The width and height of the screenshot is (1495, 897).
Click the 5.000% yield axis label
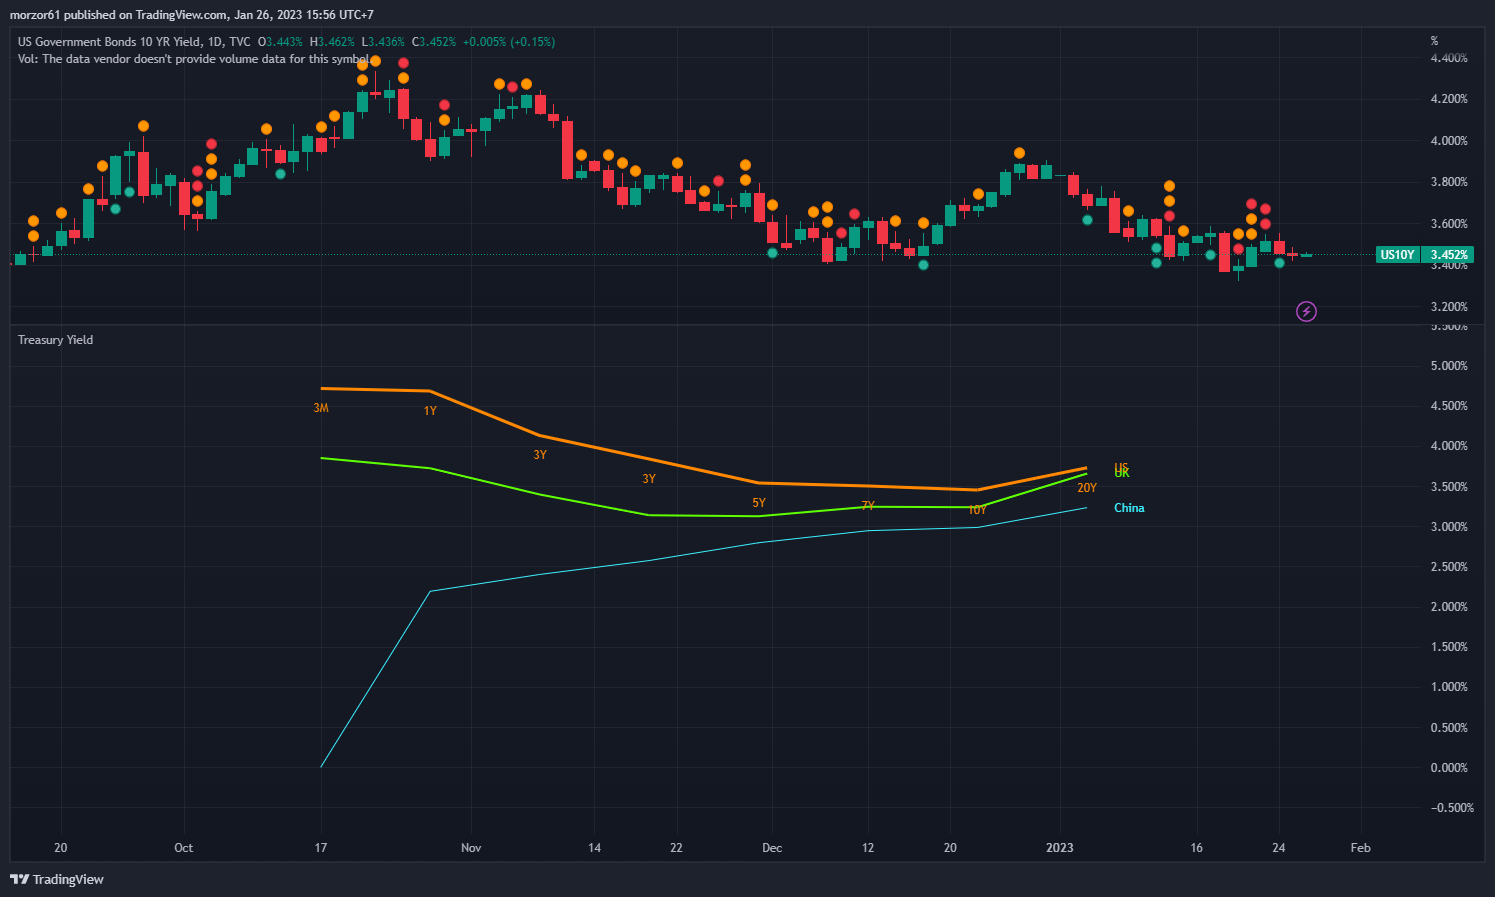(1449, 366)
